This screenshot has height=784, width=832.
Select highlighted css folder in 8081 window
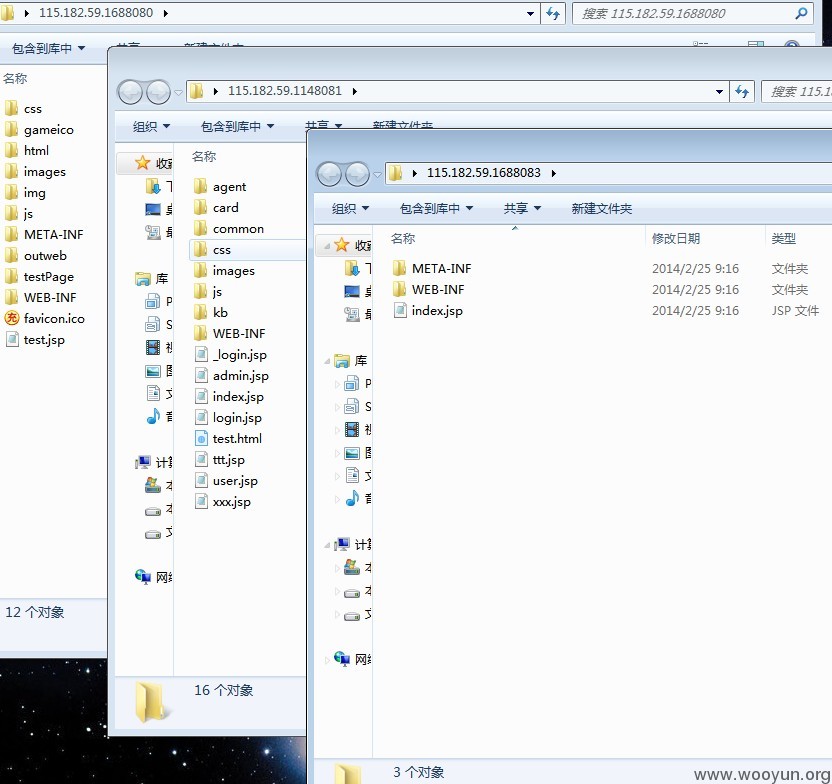(x=247, y=250)
